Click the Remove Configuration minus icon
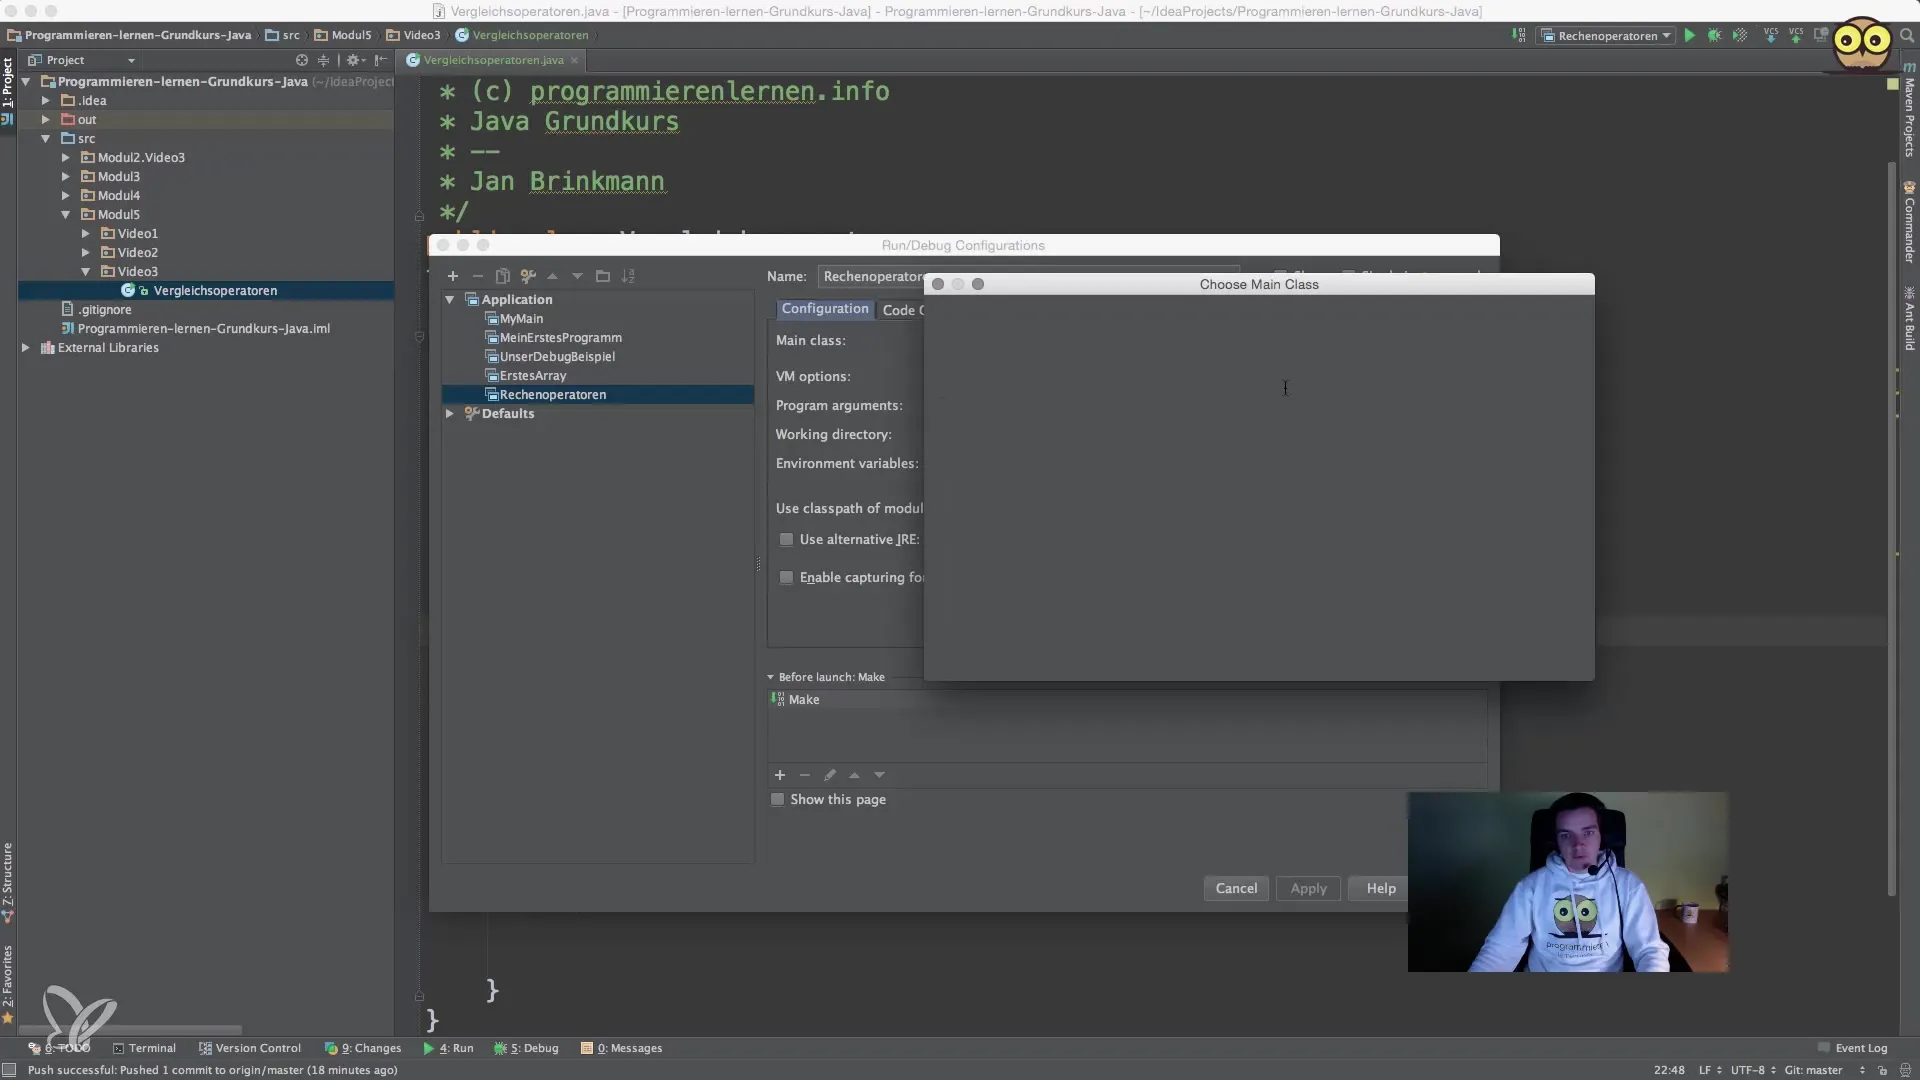1920x1080 pixels. pyautogui.click(x=477, y=276)
